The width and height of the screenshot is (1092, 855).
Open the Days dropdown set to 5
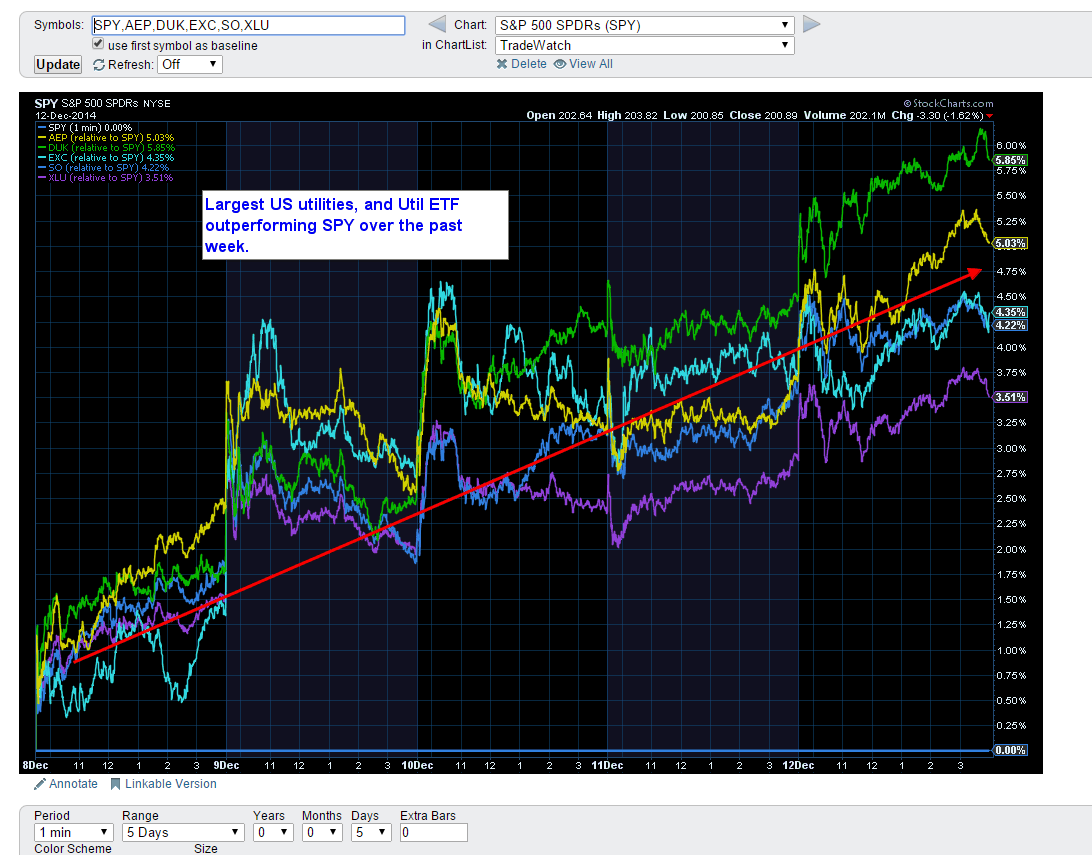pos(371,833)
